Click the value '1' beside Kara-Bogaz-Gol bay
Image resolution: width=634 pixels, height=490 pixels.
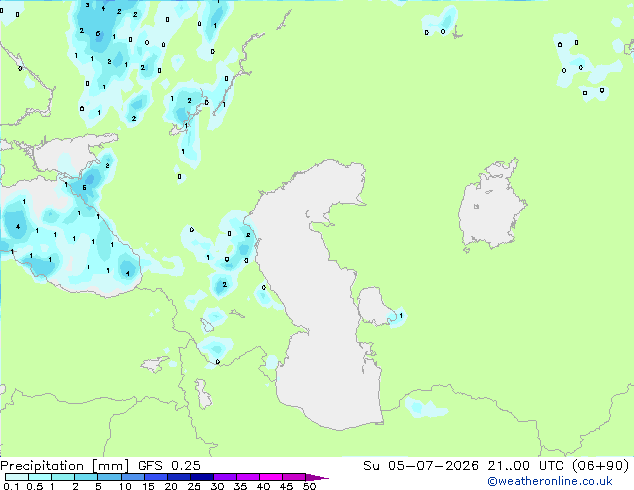click(401, 315)
